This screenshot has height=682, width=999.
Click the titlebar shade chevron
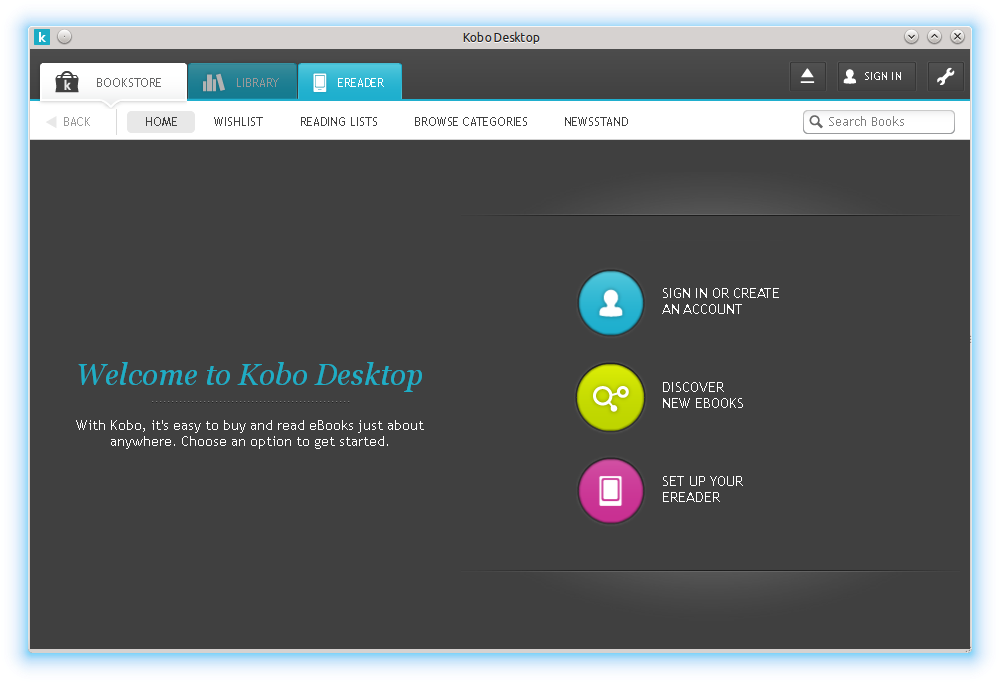[911, 36]
